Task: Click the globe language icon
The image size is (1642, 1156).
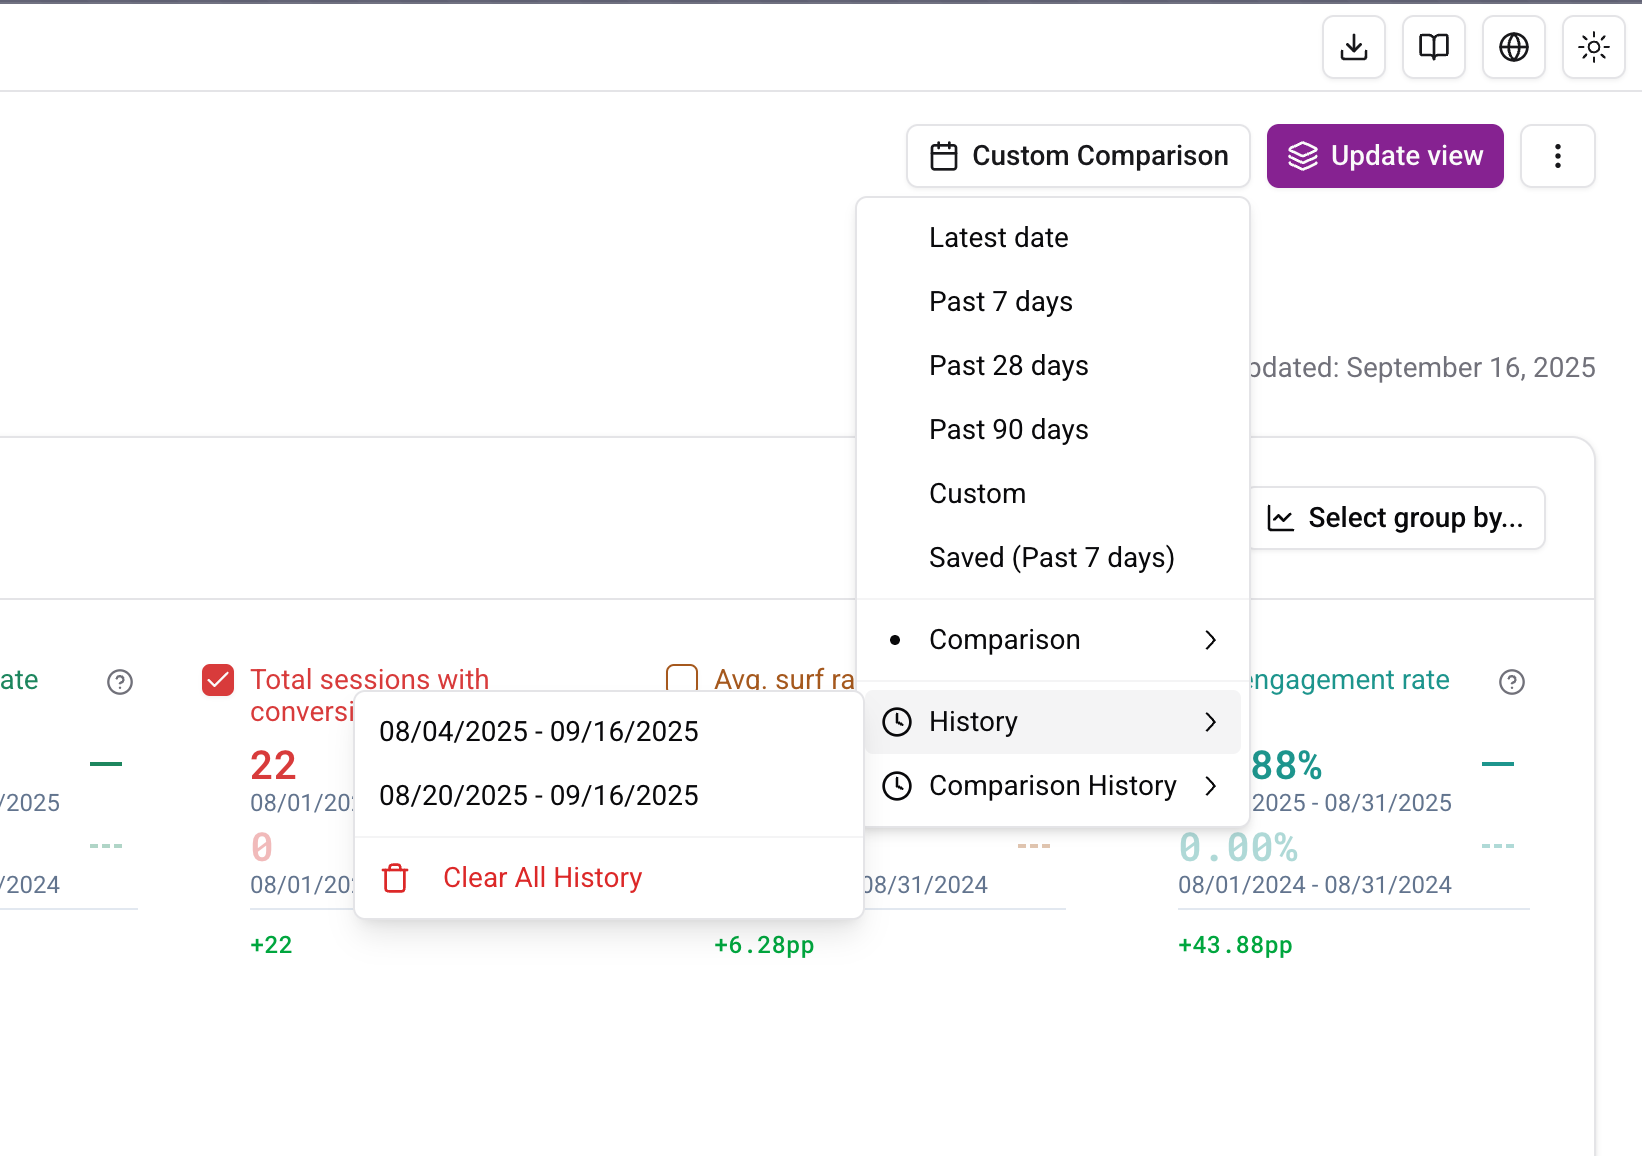Action: [x=1513, y=47]
